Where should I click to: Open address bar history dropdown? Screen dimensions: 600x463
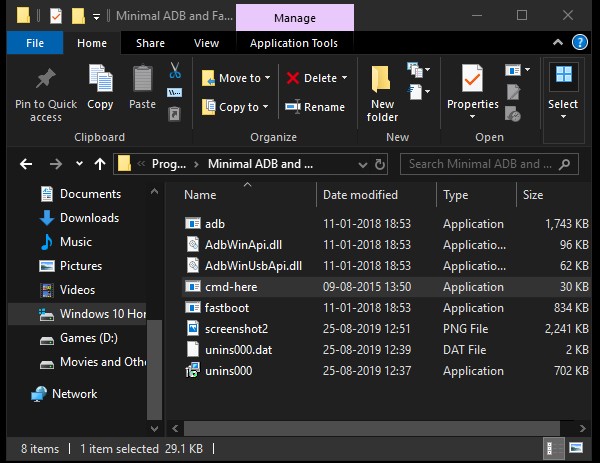(363, 165)
